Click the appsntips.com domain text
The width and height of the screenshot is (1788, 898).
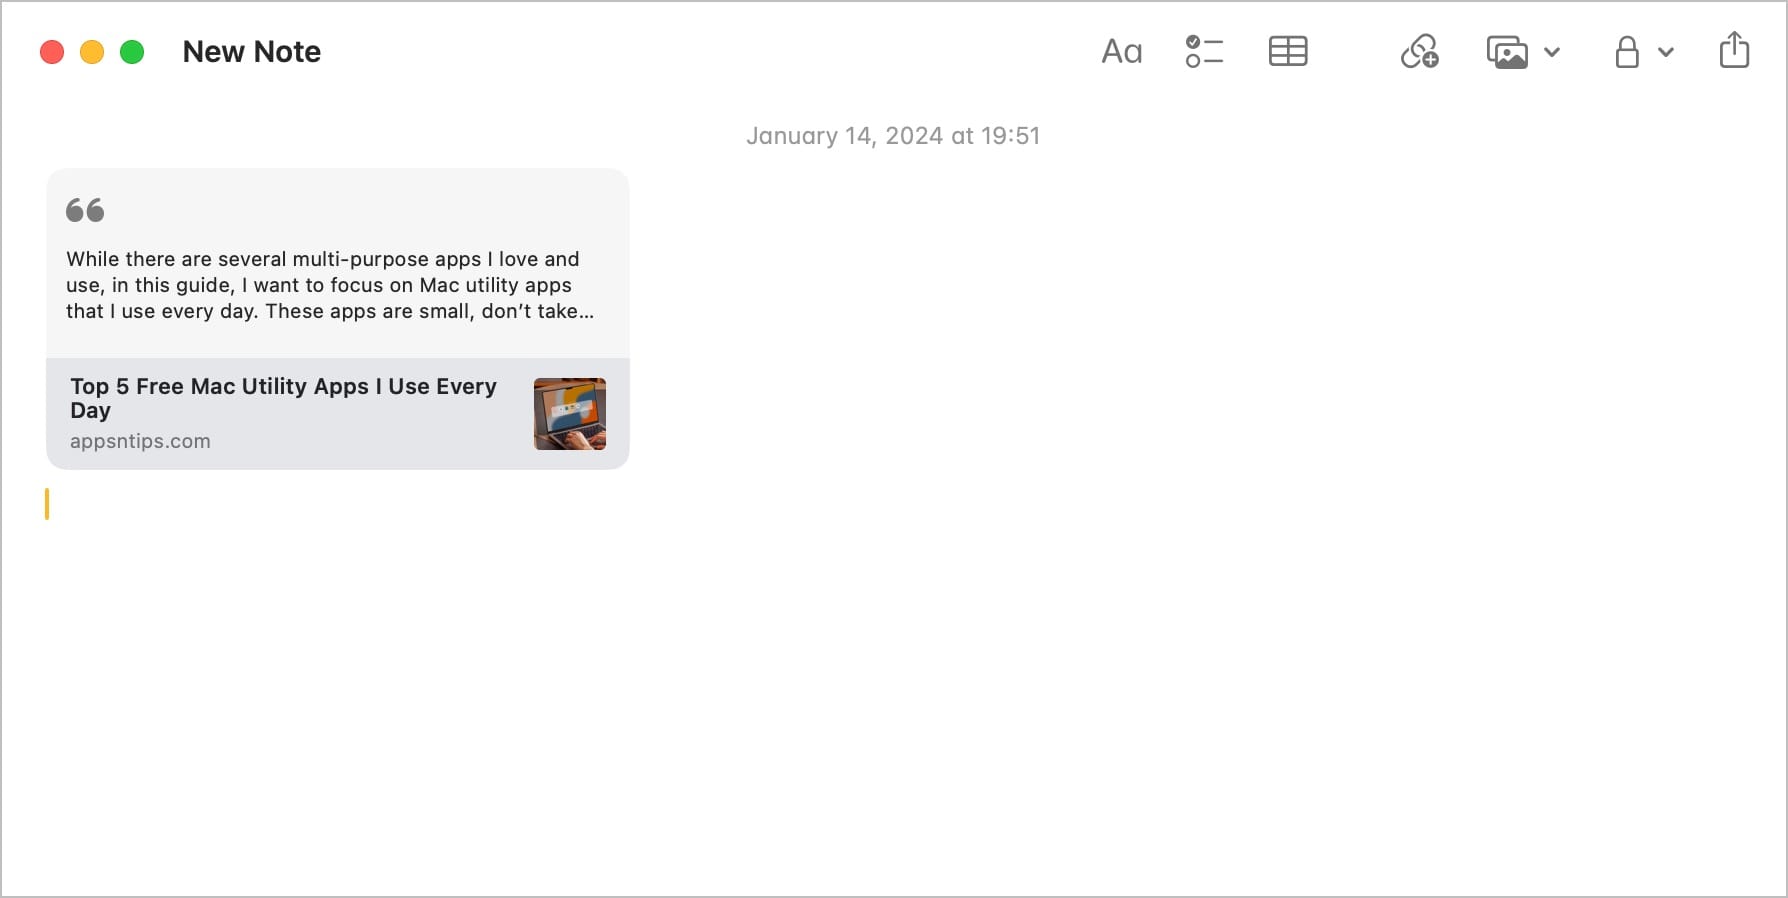click(140, 441)
